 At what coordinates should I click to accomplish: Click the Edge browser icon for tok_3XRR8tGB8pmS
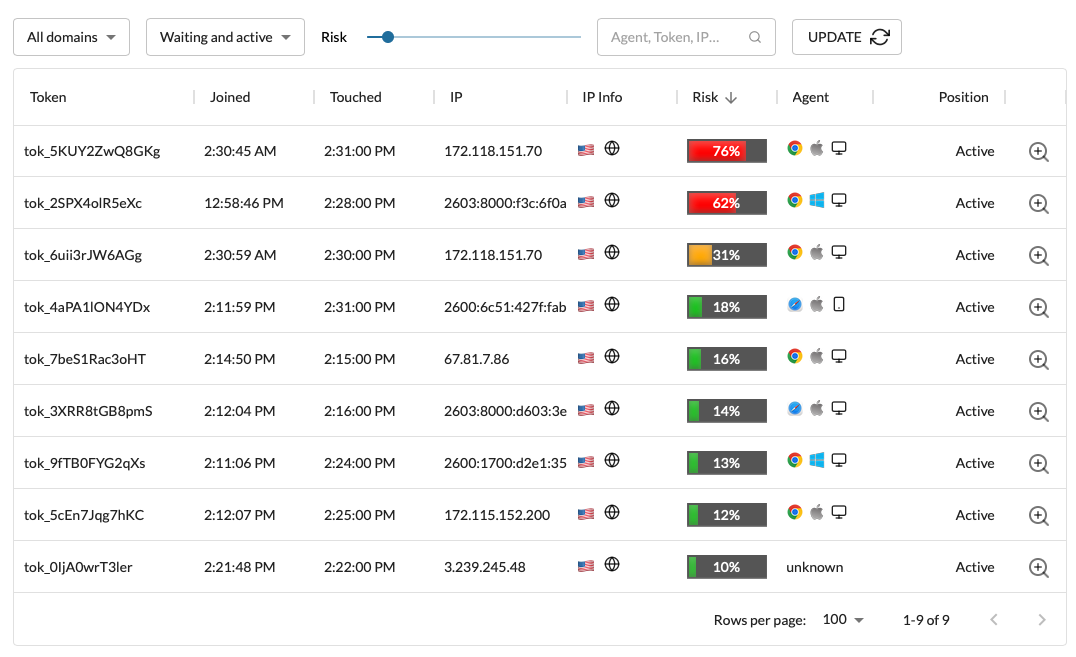[x=795, y=407]
